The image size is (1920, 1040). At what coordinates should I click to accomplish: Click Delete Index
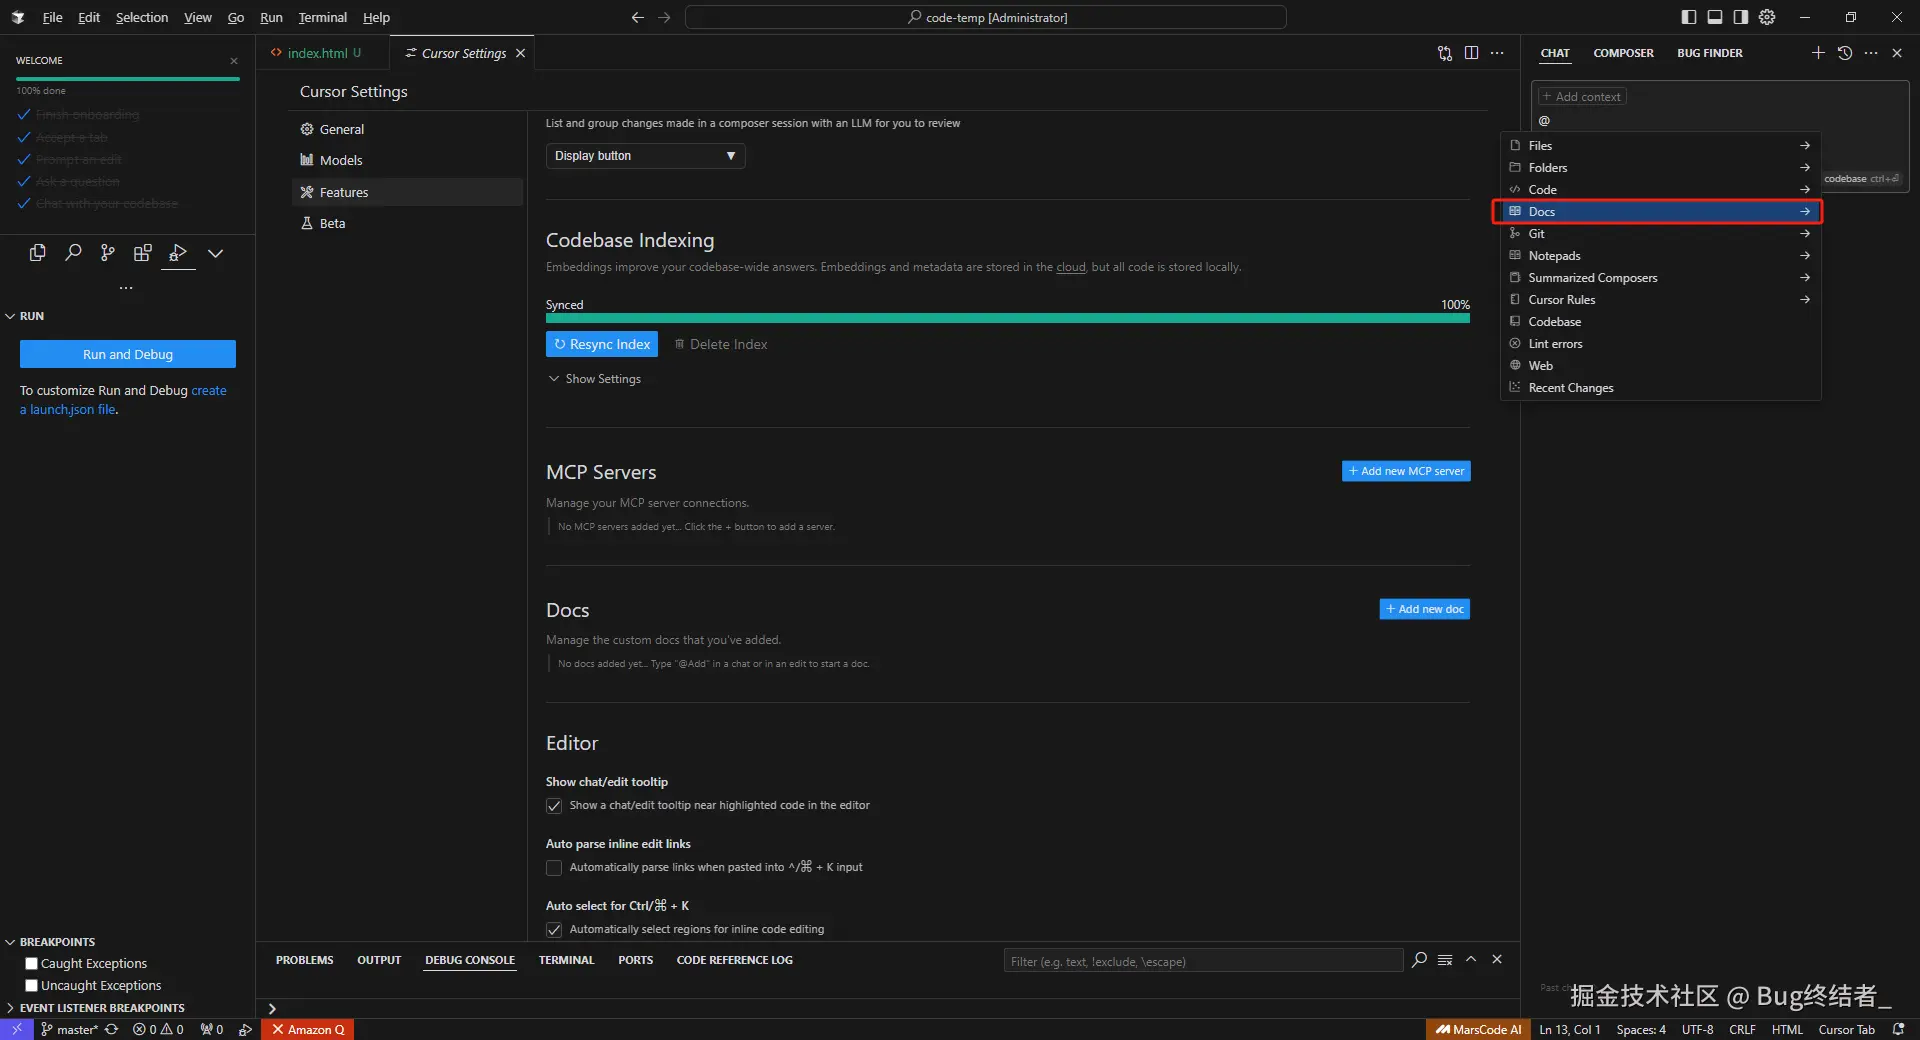point(721,344)
